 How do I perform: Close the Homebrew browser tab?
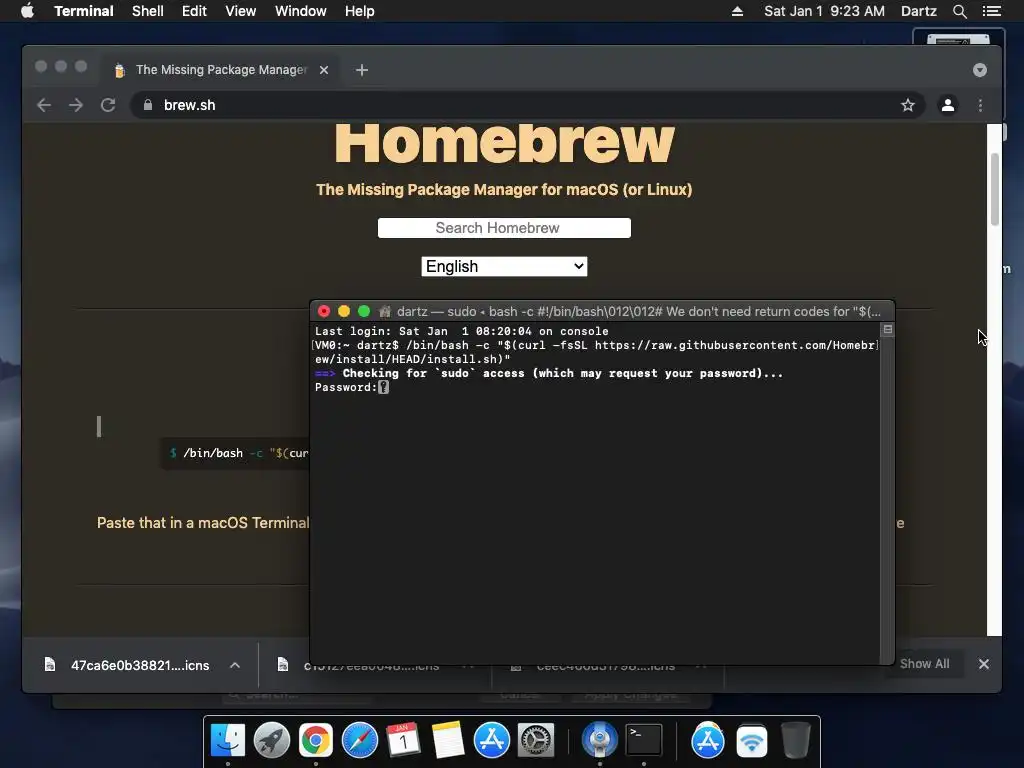pyautogui.click(x=323, y=70)
